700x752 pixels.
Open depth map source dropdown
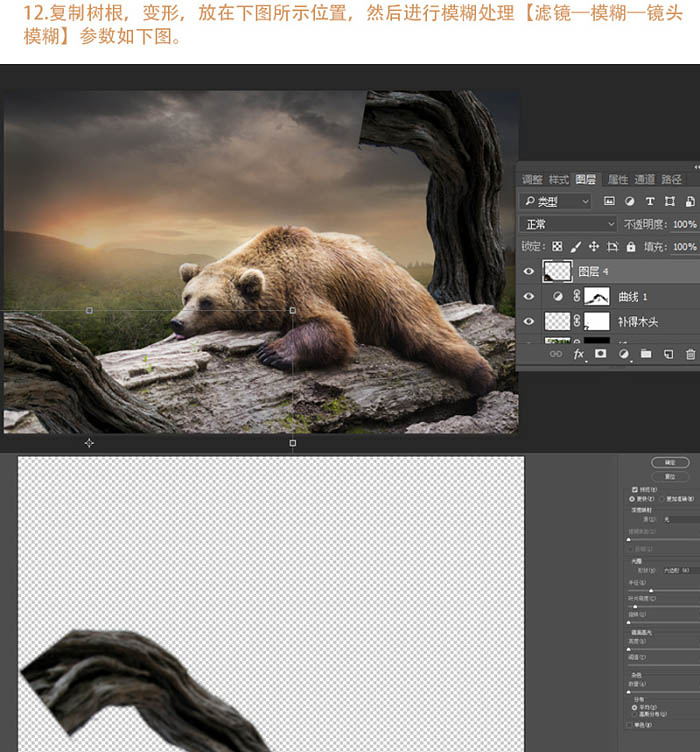681,519
